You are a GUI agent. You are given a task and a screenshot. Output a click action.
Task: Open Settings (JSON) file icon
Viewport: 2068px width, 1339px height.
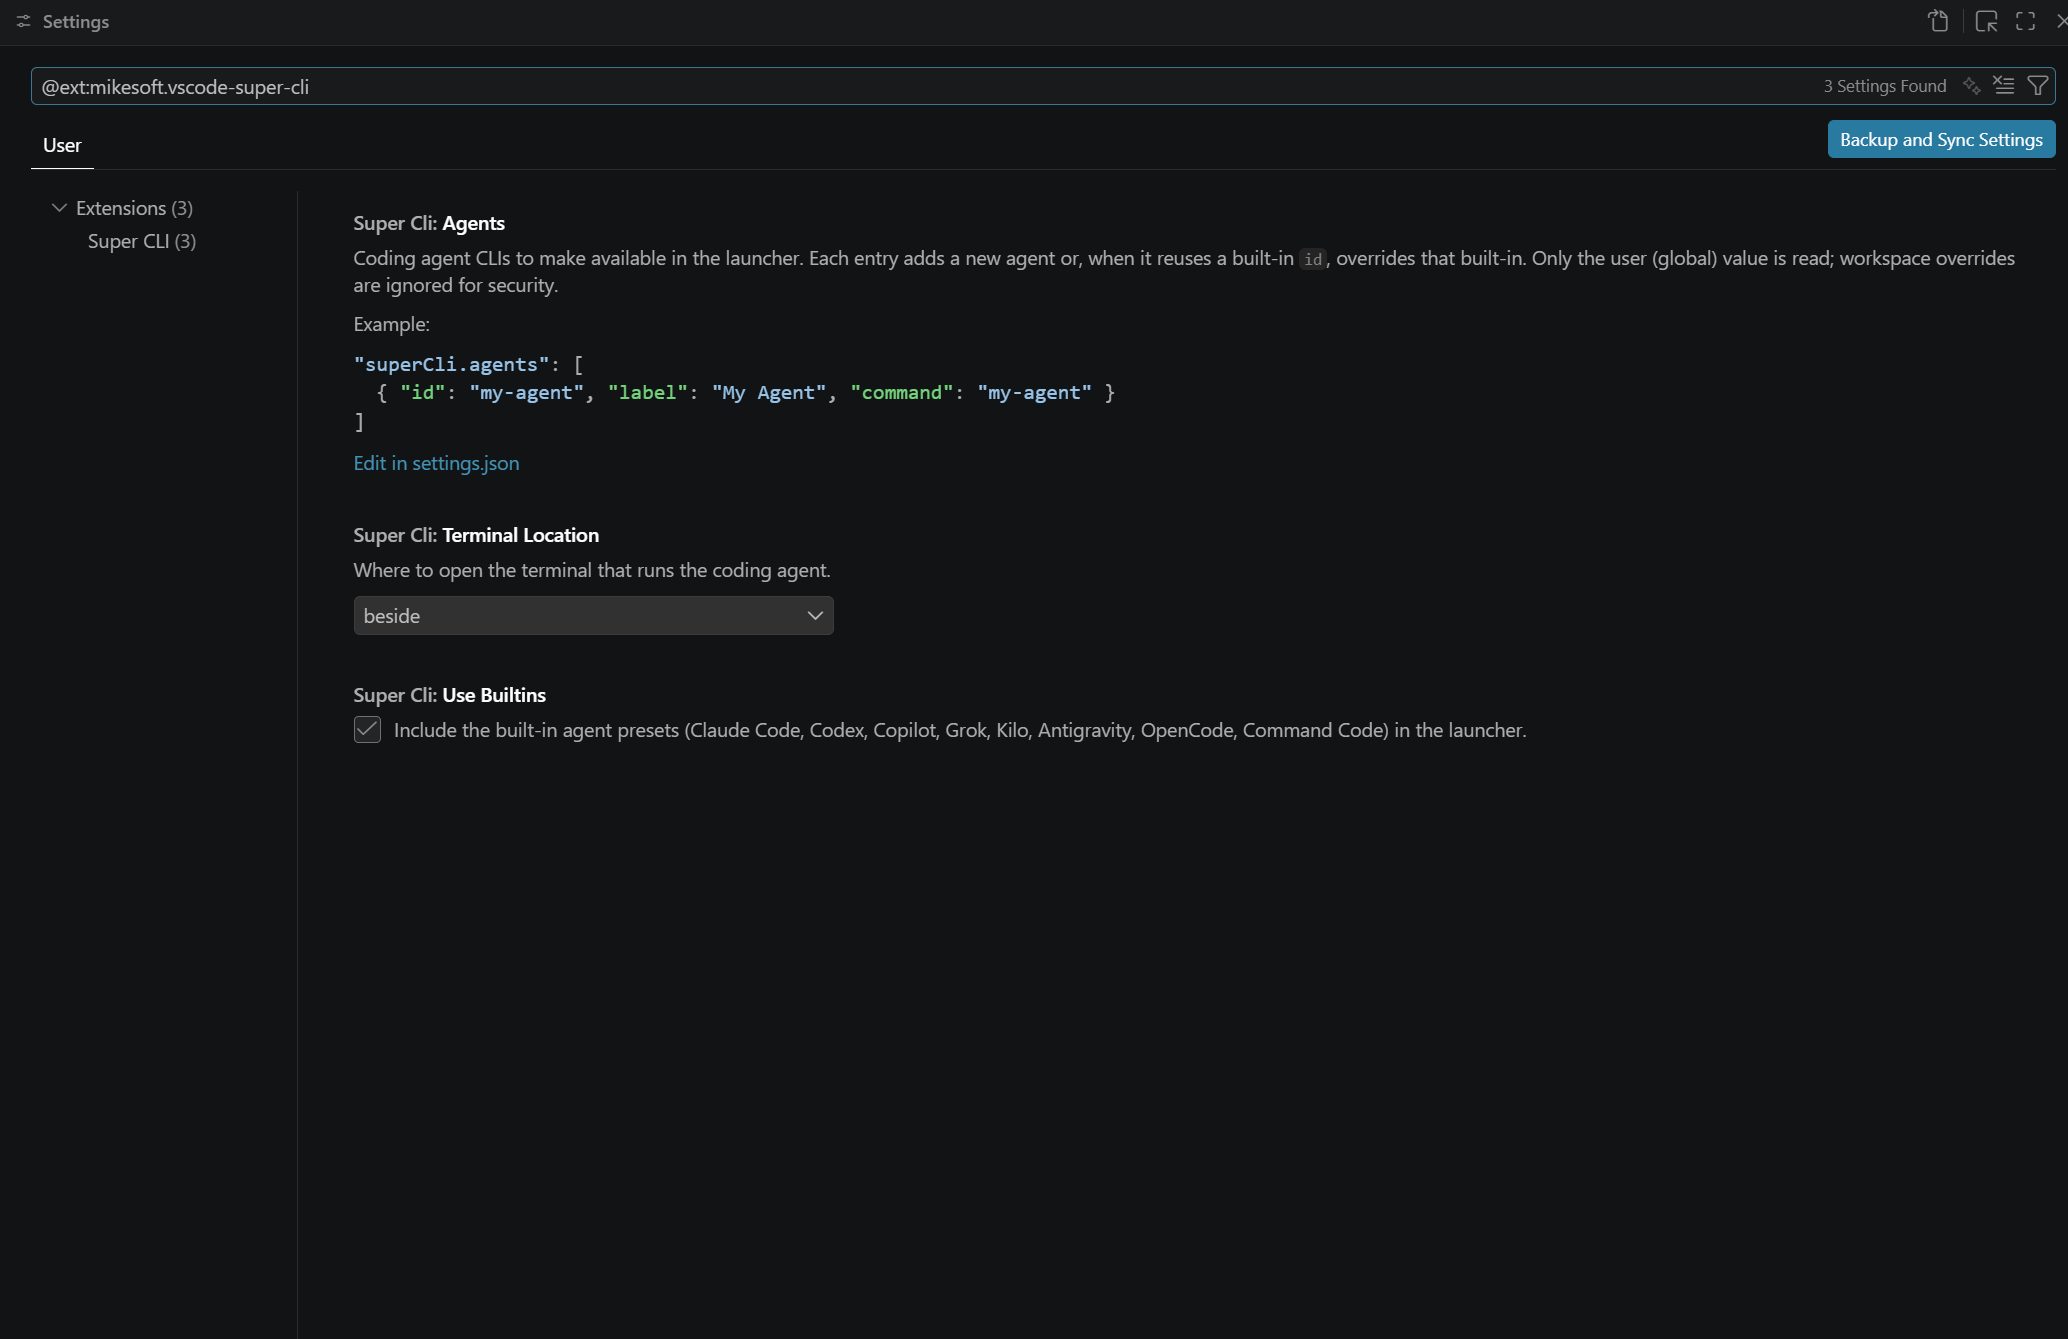[1938, 21]
